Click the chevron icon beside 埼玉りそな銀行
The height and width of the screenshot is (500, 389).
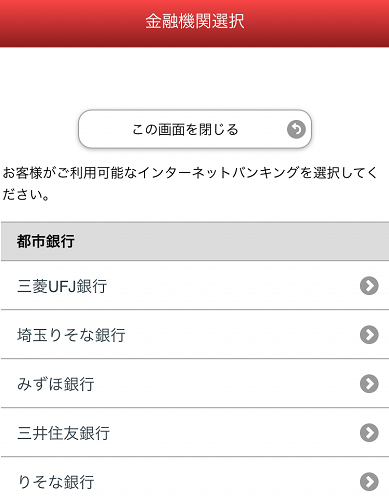pos(369,334)
